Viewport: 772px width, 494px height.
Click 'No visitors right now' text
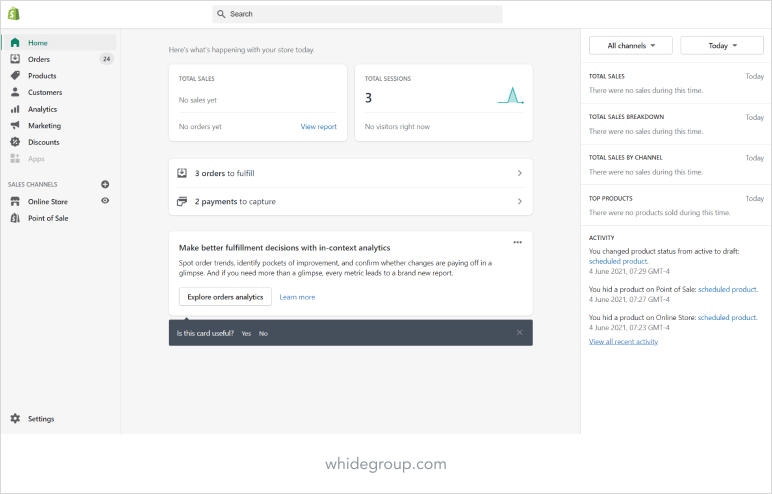point(397,127)
